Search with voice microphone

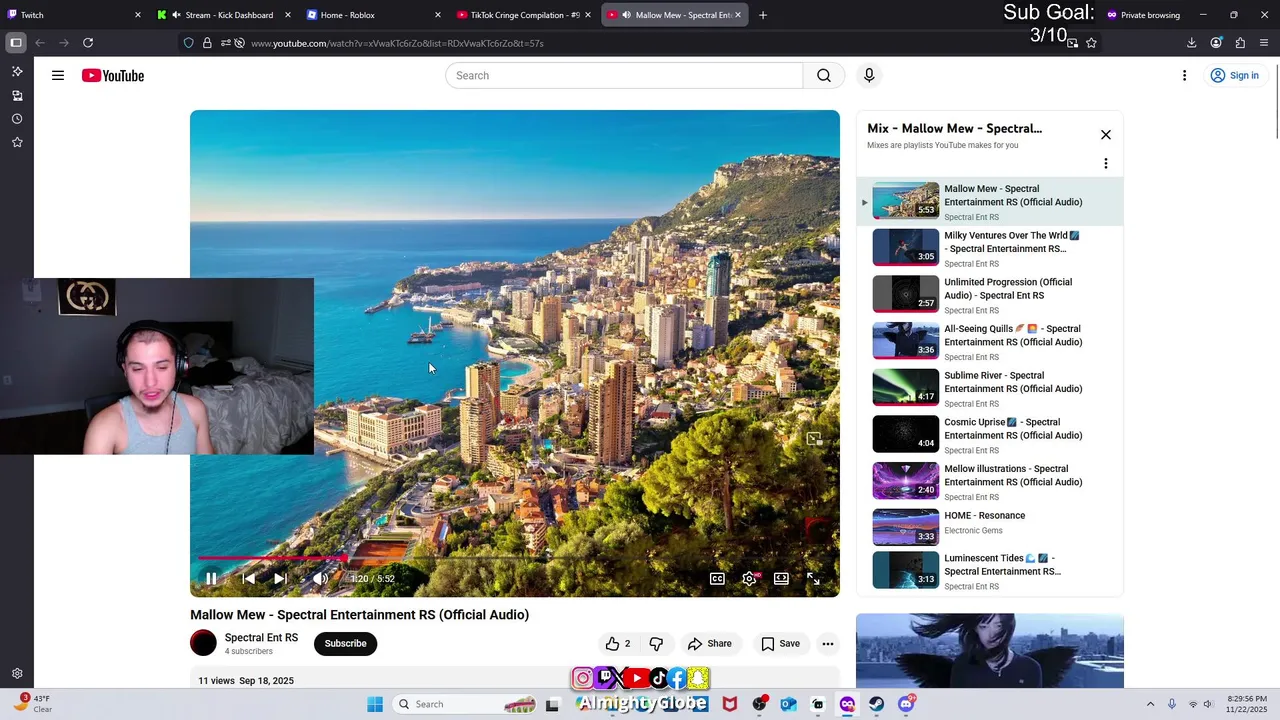869,76
